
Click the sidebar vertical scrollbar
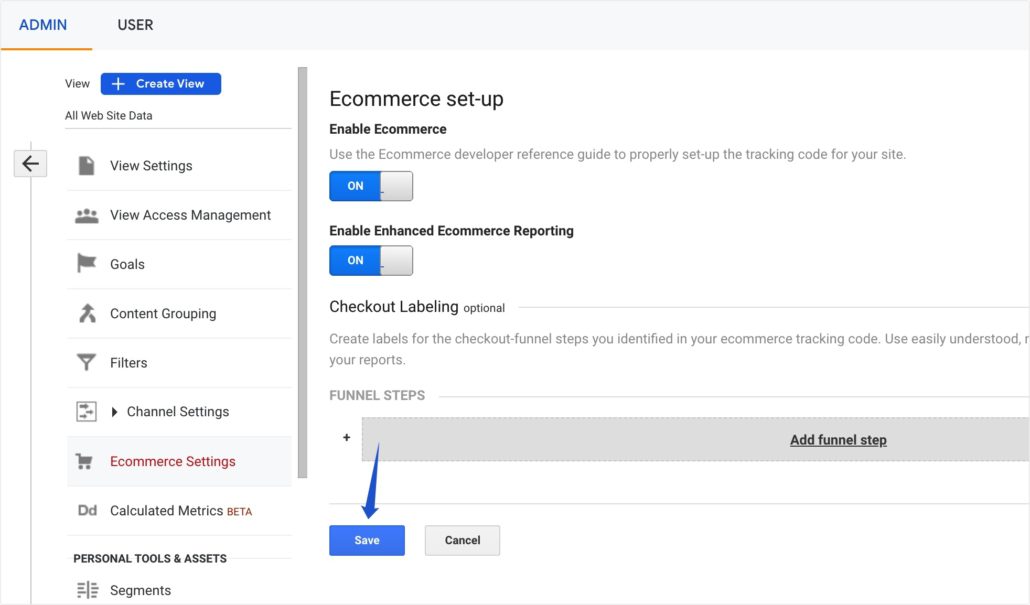[x=302, y=272]
